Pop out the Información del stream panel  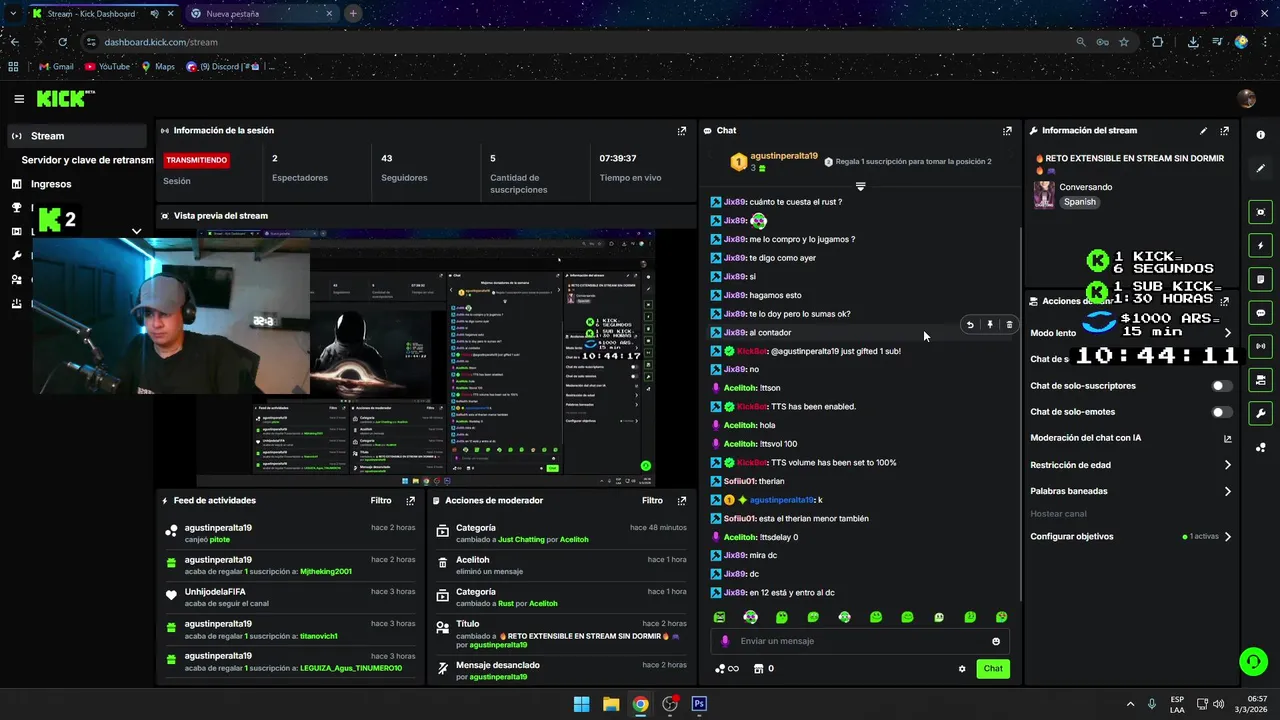[x=1225, y=130]
